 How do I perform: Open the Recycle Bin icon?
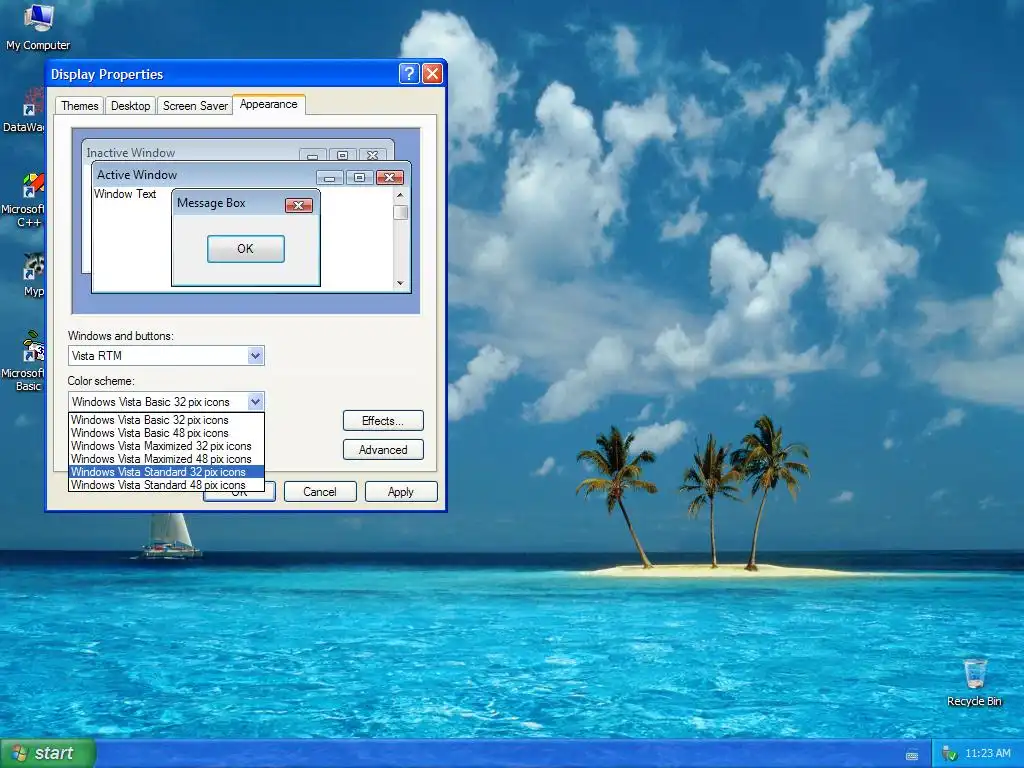(974, 682)
